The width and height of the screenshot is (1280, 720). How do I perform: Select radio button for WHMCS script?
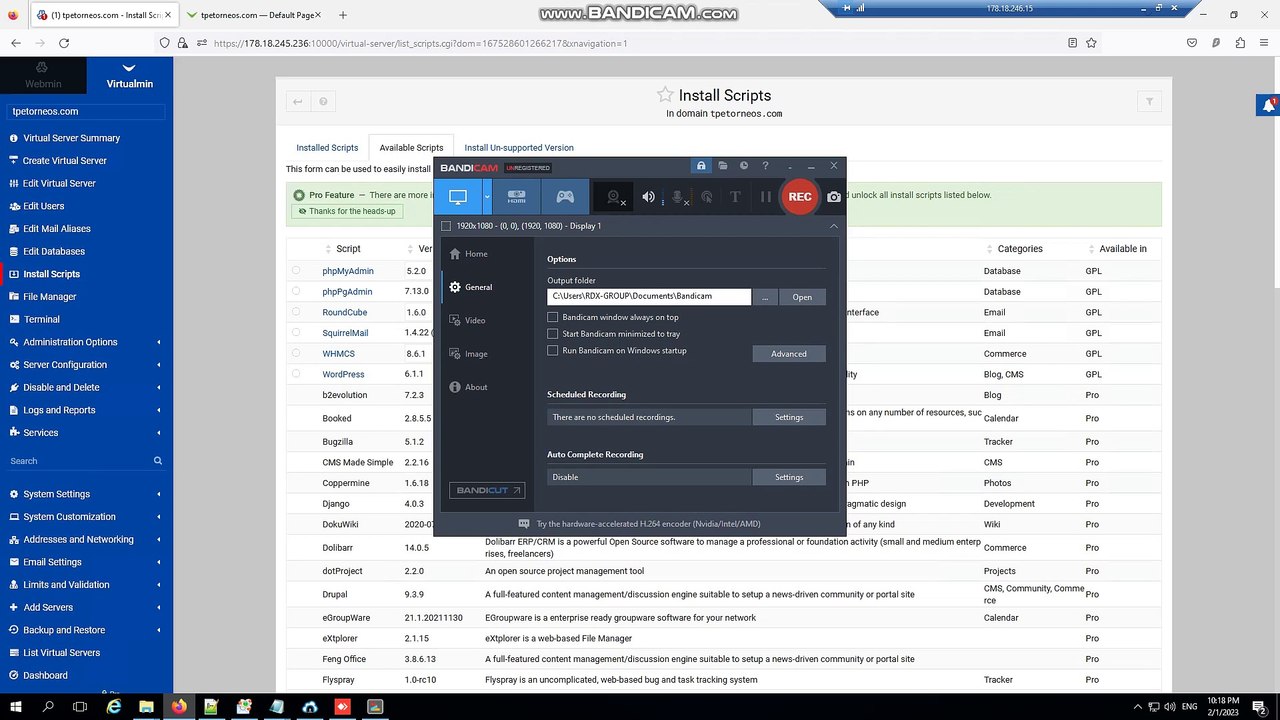[296, 353]
